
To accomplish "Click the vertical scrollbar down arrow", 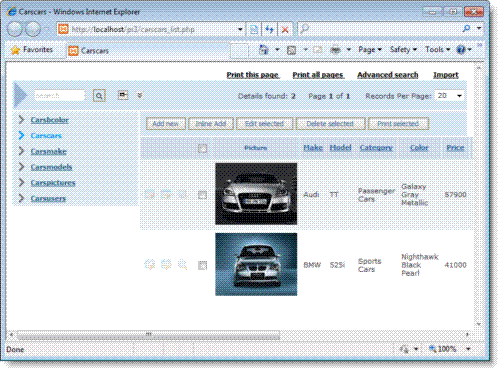I will 479,324.
